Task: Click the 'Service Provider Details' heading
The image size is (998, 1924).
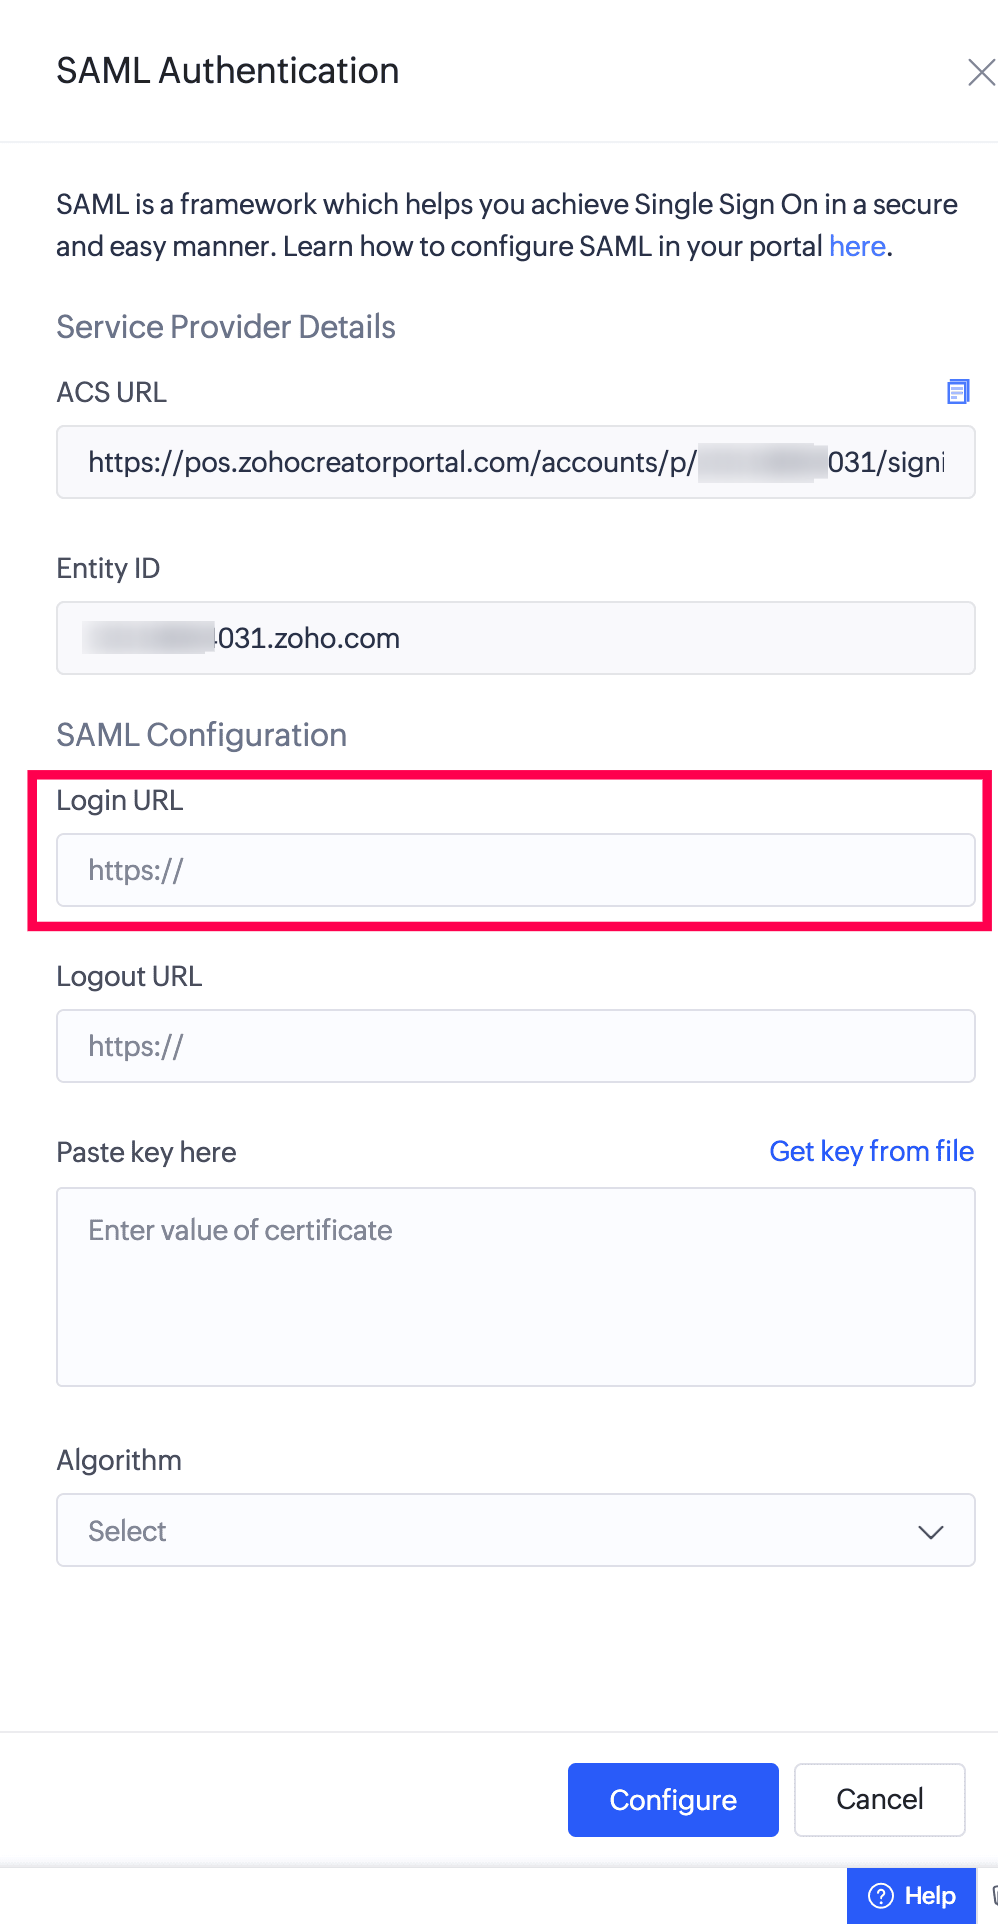Action: [226, 327]
